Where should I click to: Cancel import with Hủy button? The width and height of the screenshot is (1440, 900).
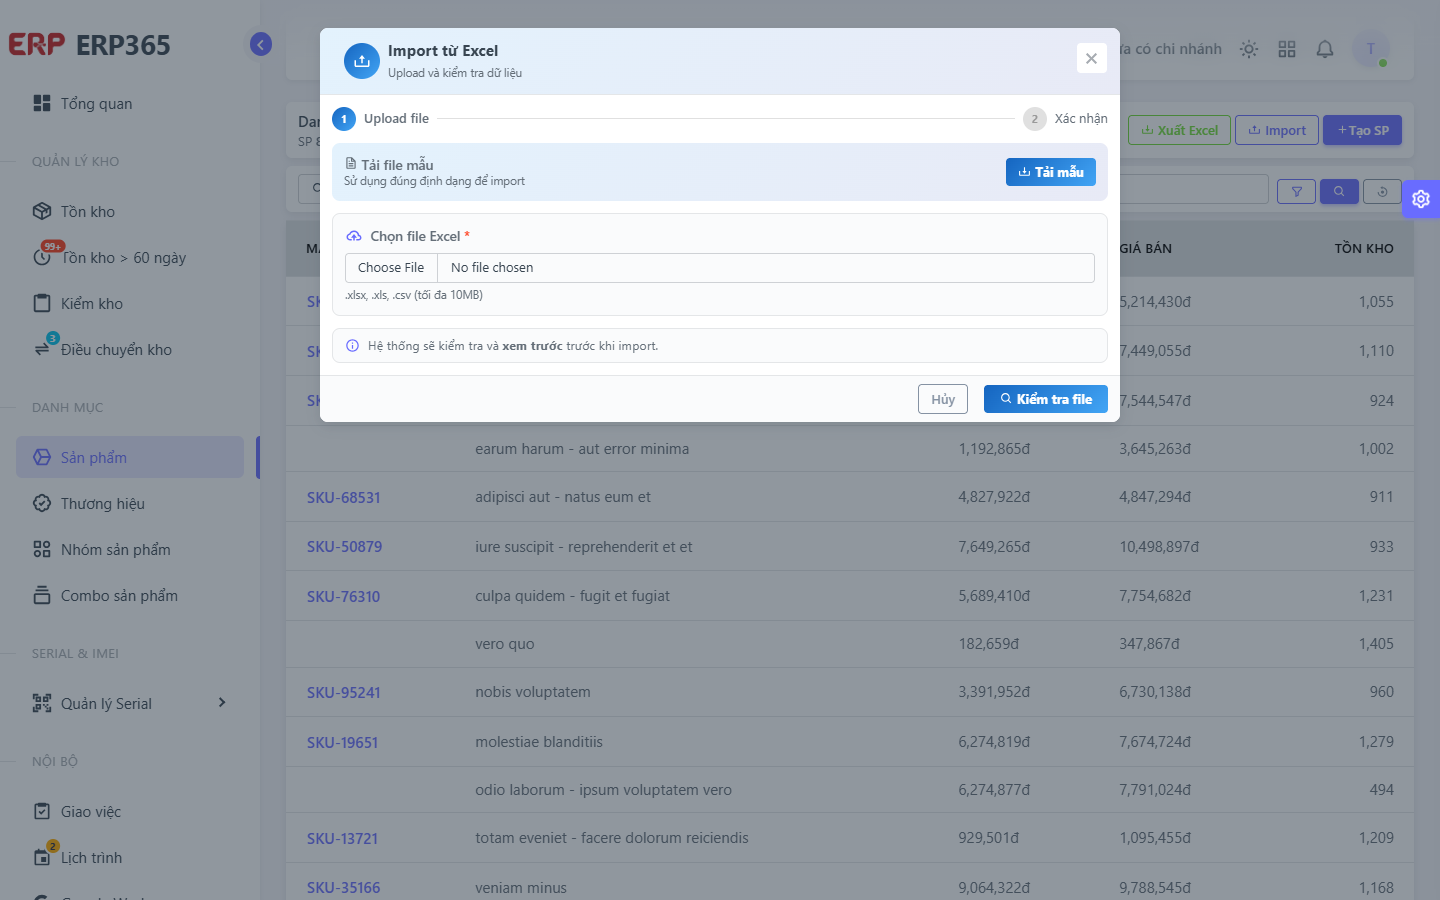(943, 399)
